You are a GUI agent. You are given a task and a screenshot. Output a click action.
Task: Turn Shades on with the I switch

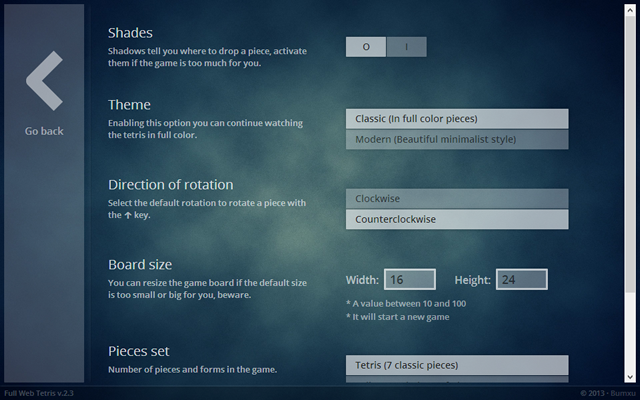[x=406, y=47]
